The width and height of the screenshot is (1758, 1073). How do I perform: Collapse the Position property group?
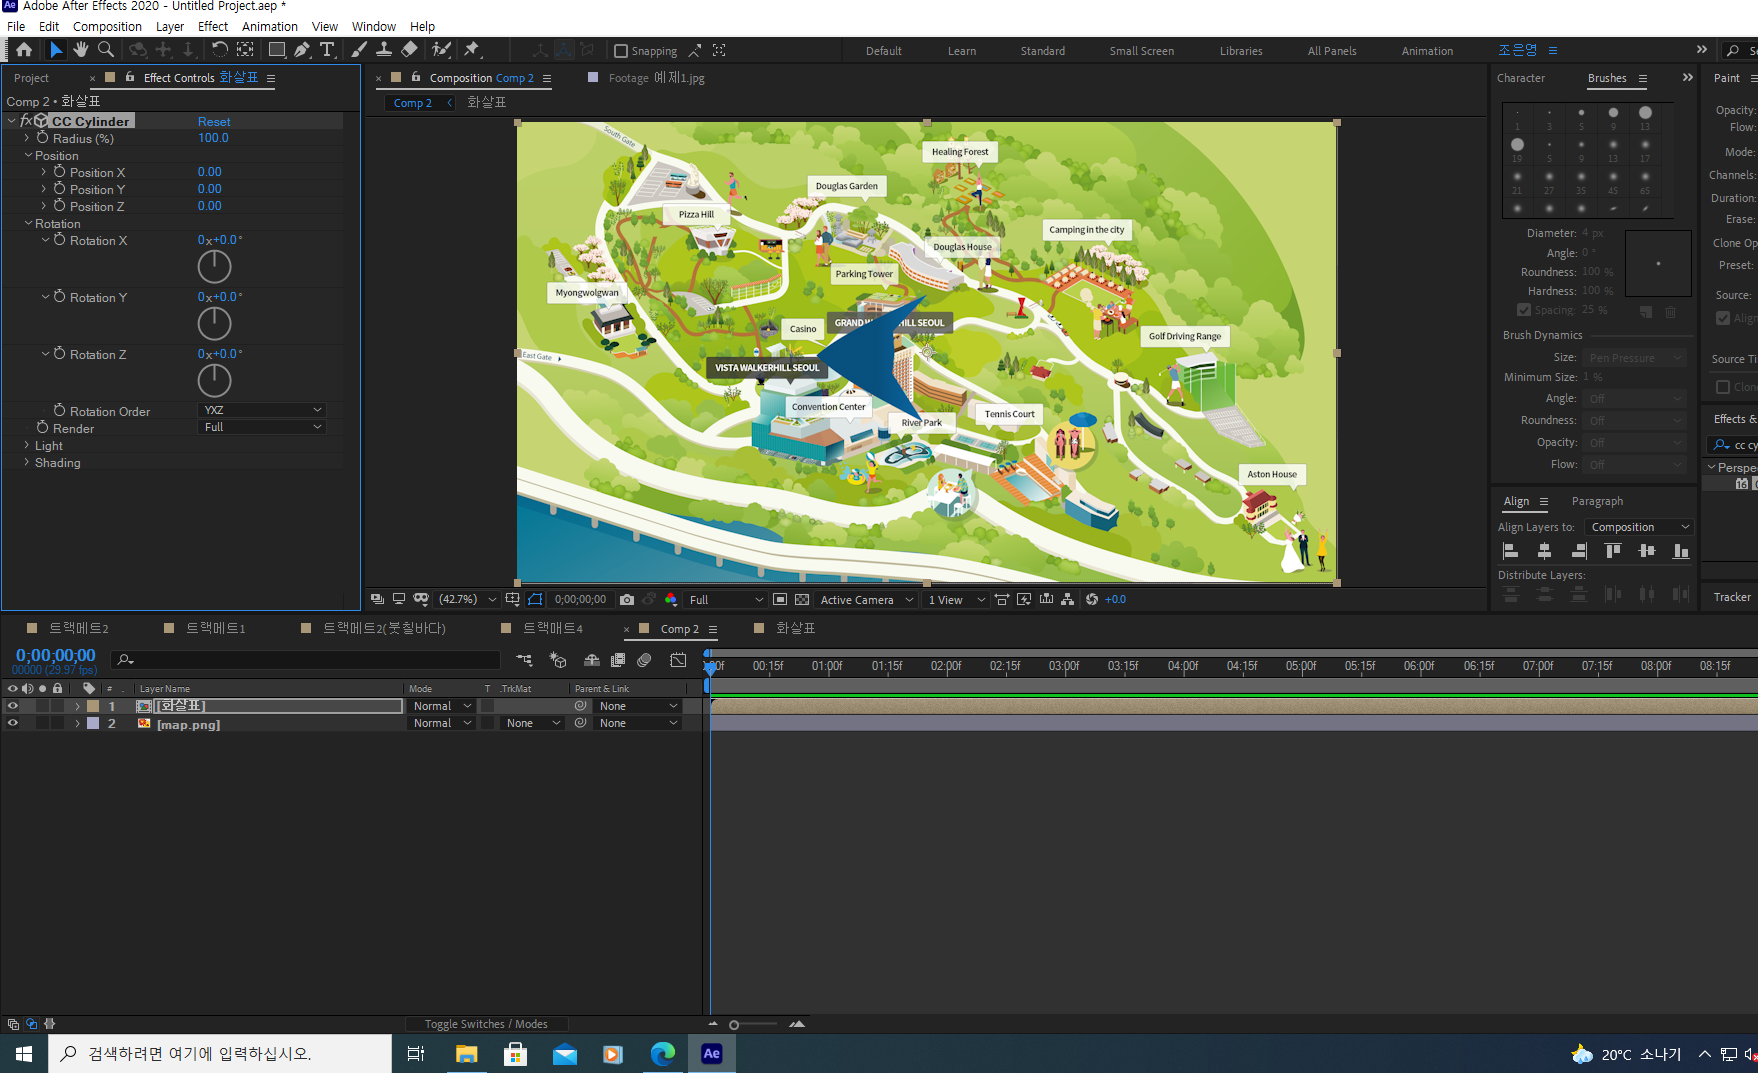pos(28,156)
